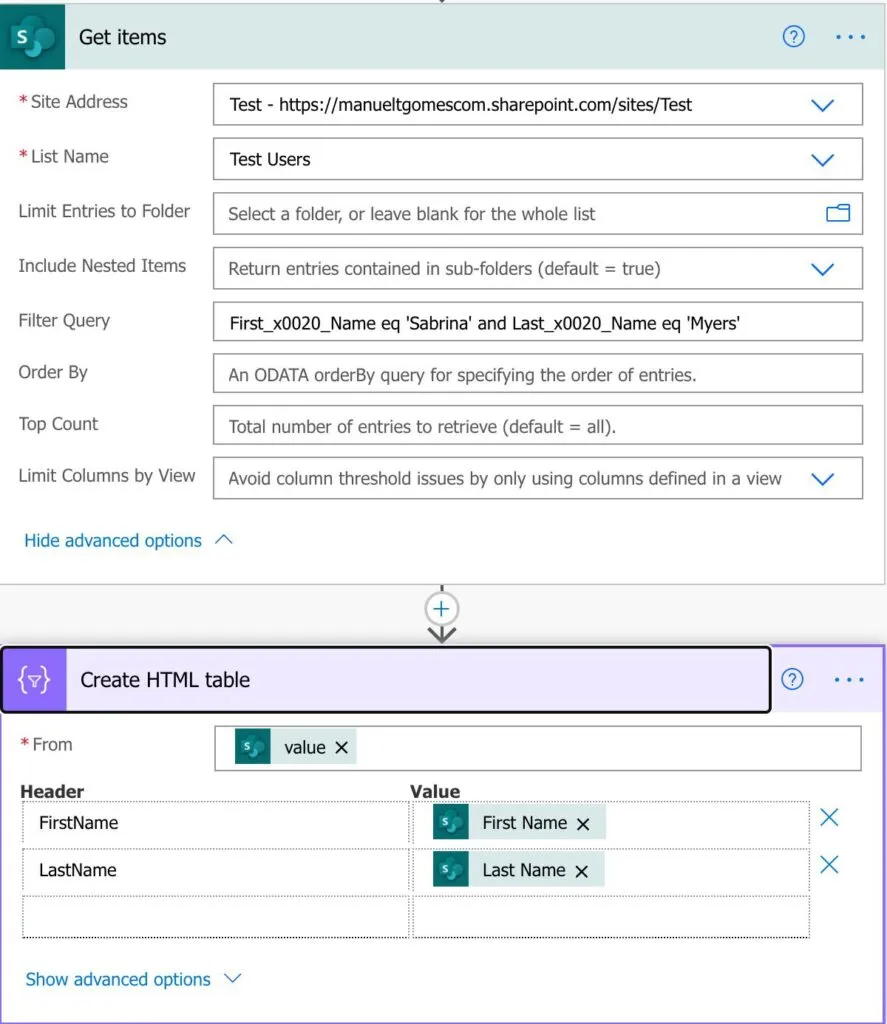Expand the Site Address dropdown
Screen dimensions: 887x1024
822,105
